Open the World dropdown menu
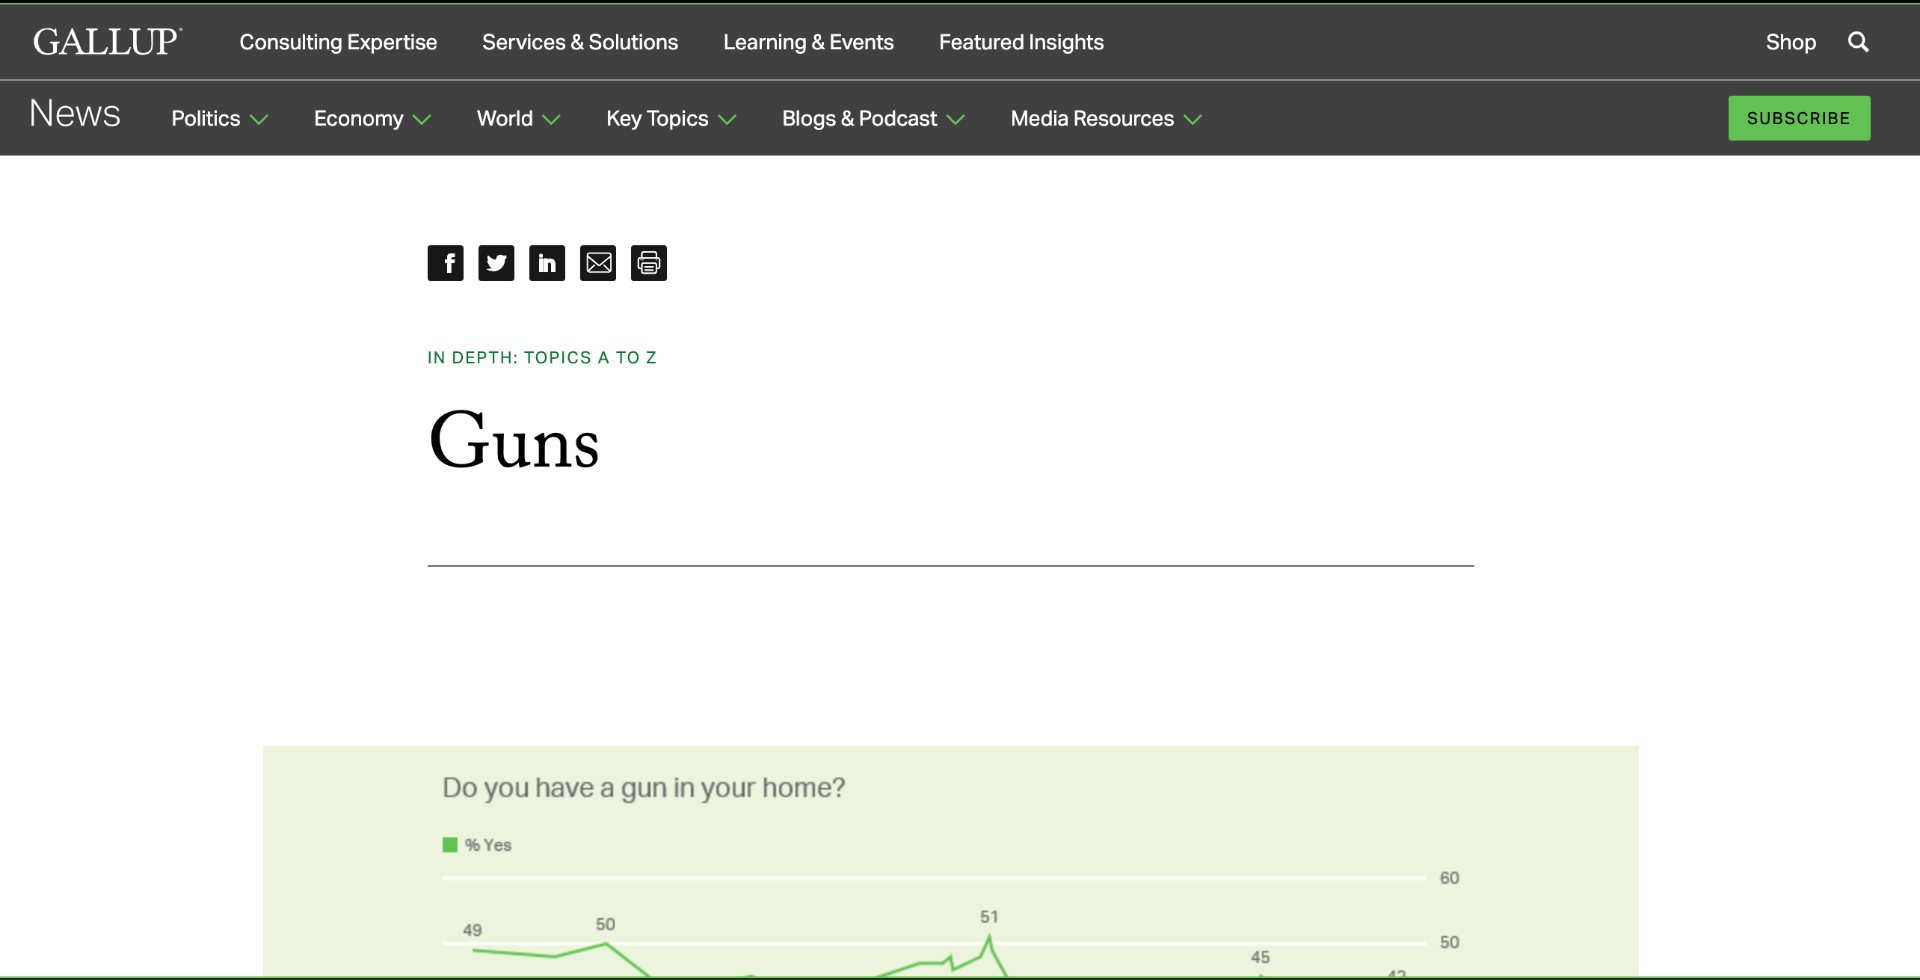This screenshot has height=980, width=1920. coord(517,119)
